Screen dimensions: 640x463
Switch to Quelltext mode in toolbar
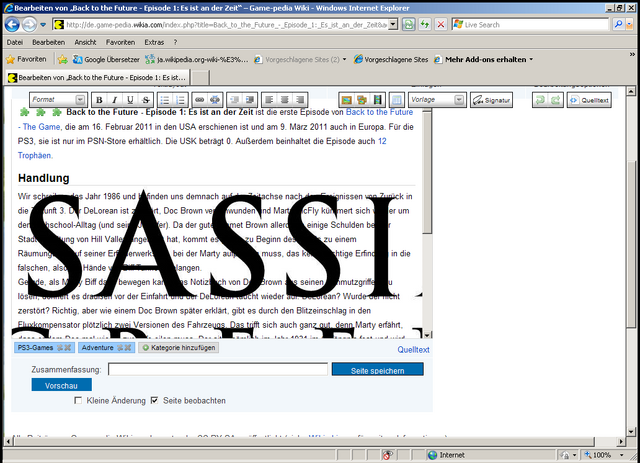tap(589, 100)
